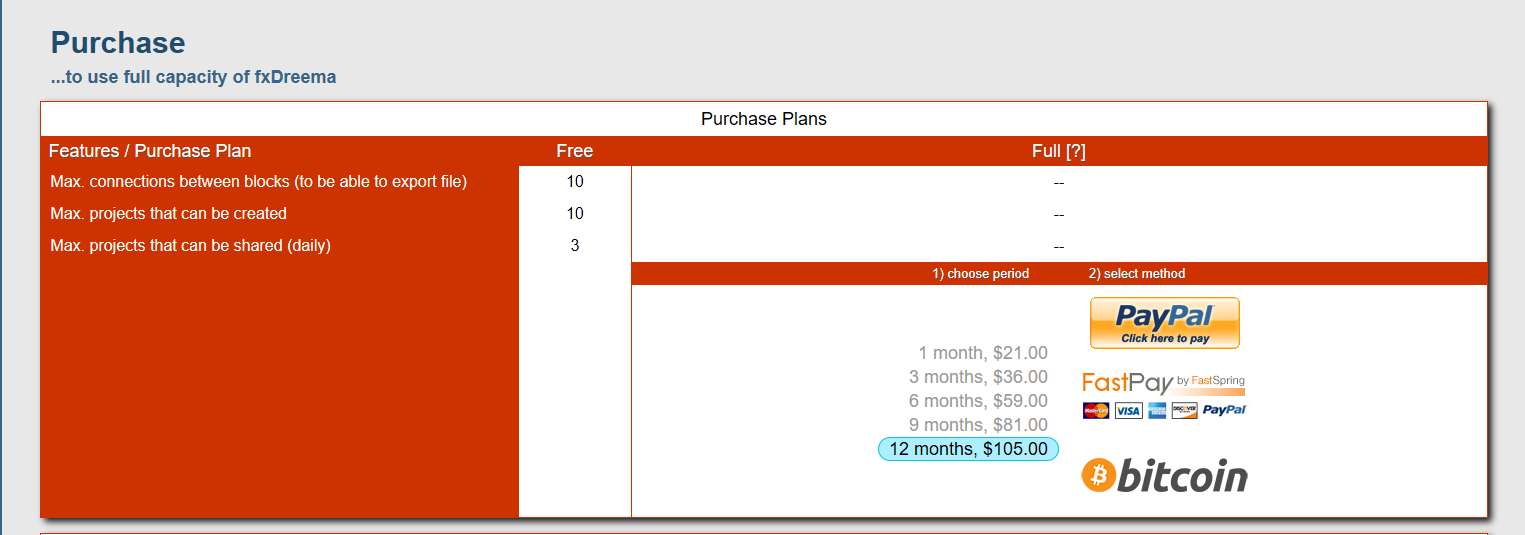1525x535 pixels.
Task: Open the [?] help next to Full
Action: point(1076,151)
